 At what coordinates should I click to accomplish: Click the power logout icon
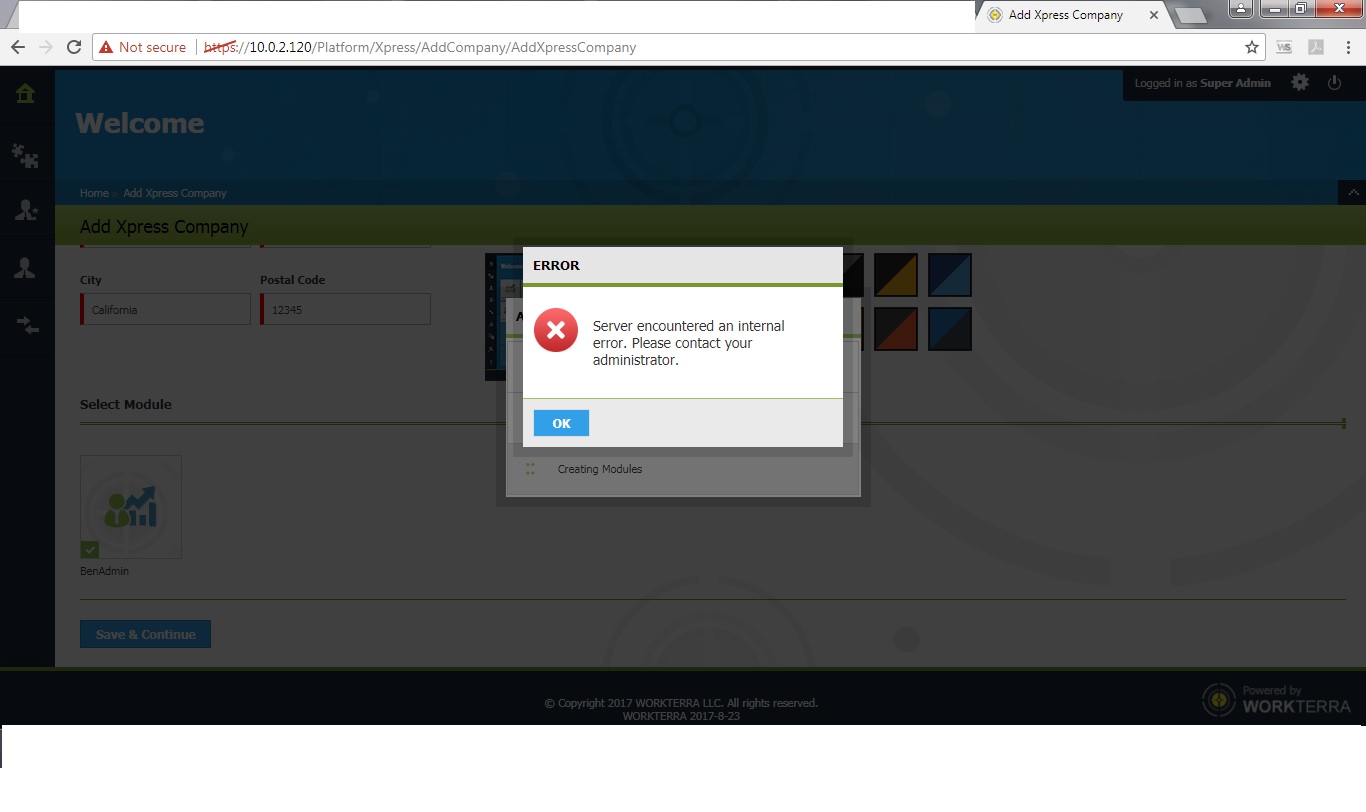coord(1334,83)
